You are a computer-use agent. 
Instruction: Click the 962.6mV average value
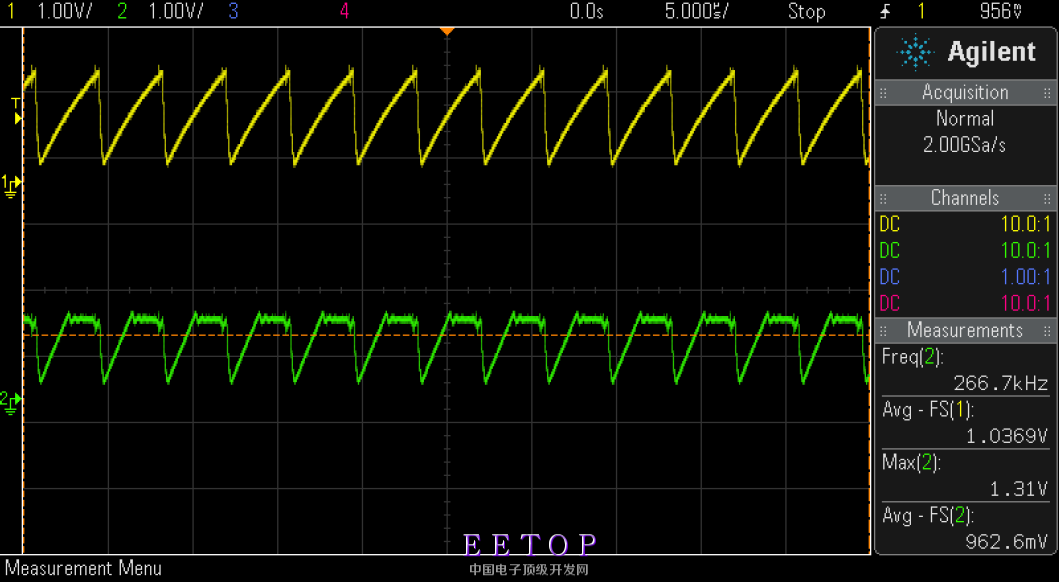[1006, 541]
